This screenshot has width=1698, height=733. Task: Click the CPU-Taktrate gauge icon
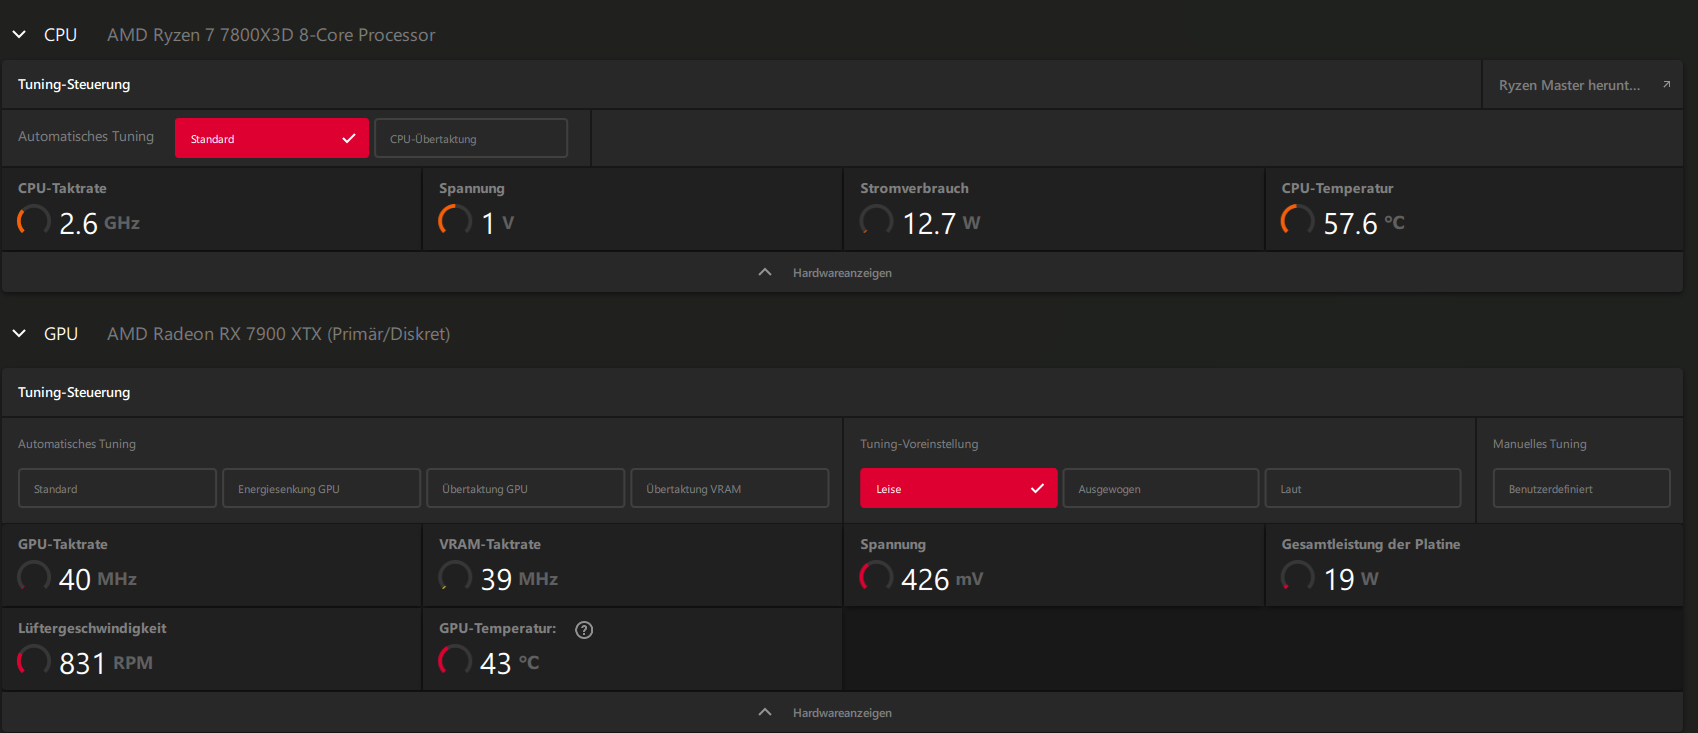[x=34, y=220]
